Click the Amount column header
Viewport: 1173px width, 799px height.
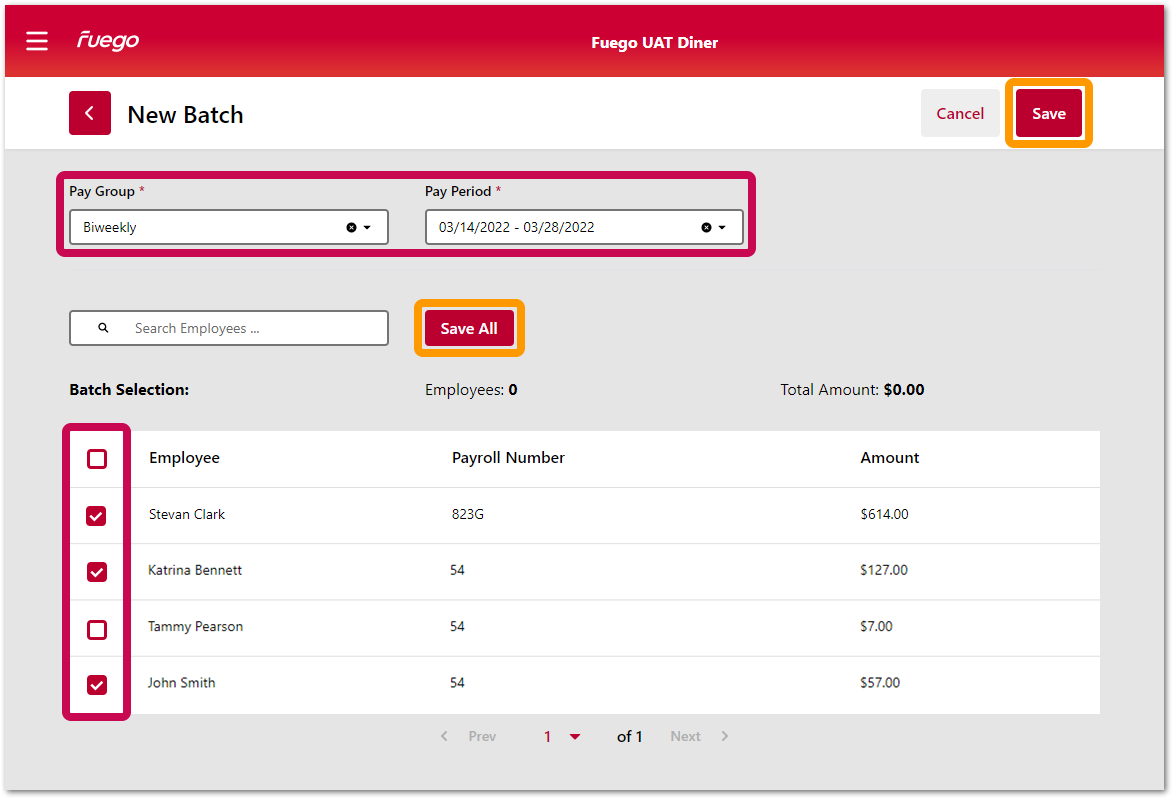tap(889, 458)
